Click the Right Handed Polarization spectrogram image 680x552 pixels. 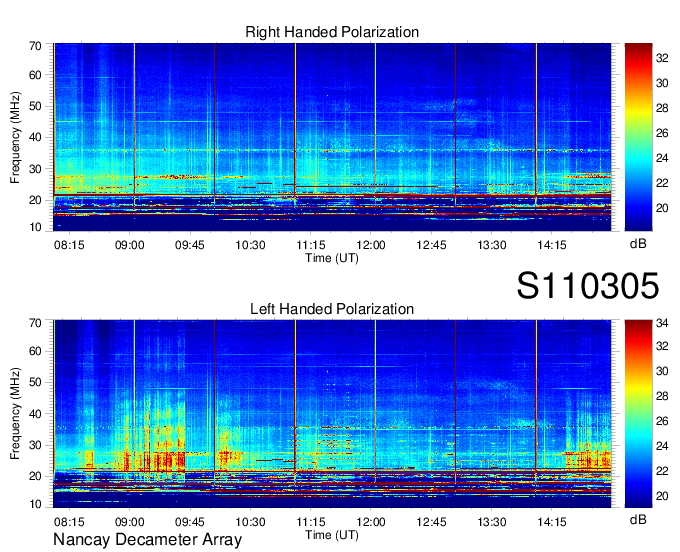332,137
